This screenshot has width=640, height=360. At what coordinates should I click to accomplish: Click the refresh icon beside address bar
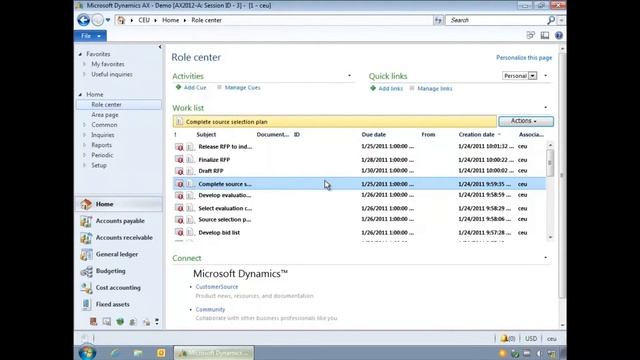438,20
